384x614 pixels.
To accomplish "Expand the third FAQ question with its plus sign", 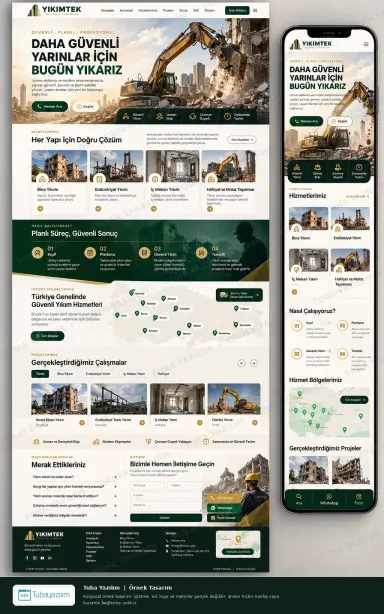I will tap(115, 496).
